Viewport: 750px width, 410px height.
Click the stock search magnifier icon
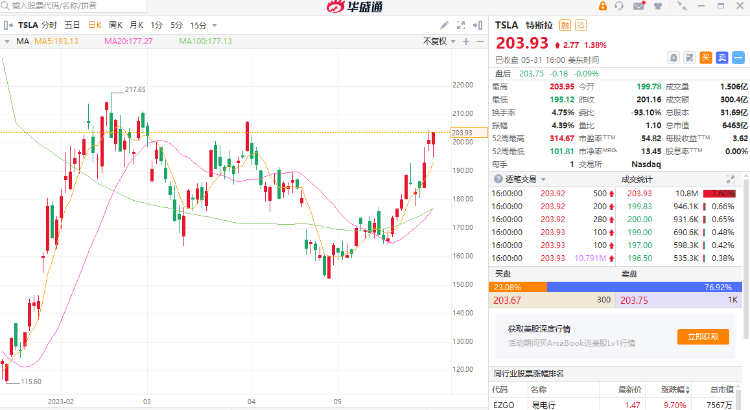click(5, 5)
